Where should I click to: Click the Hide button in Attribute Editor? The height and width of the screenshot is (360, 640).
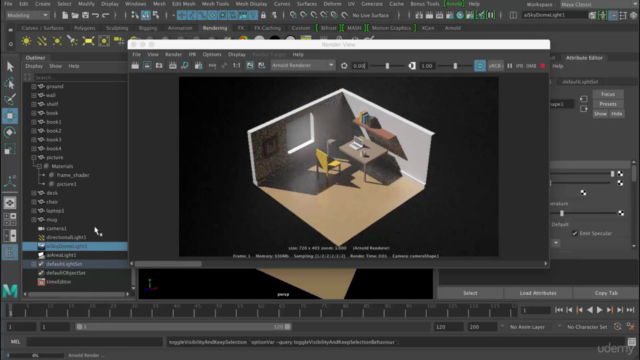tap(616, 114)
